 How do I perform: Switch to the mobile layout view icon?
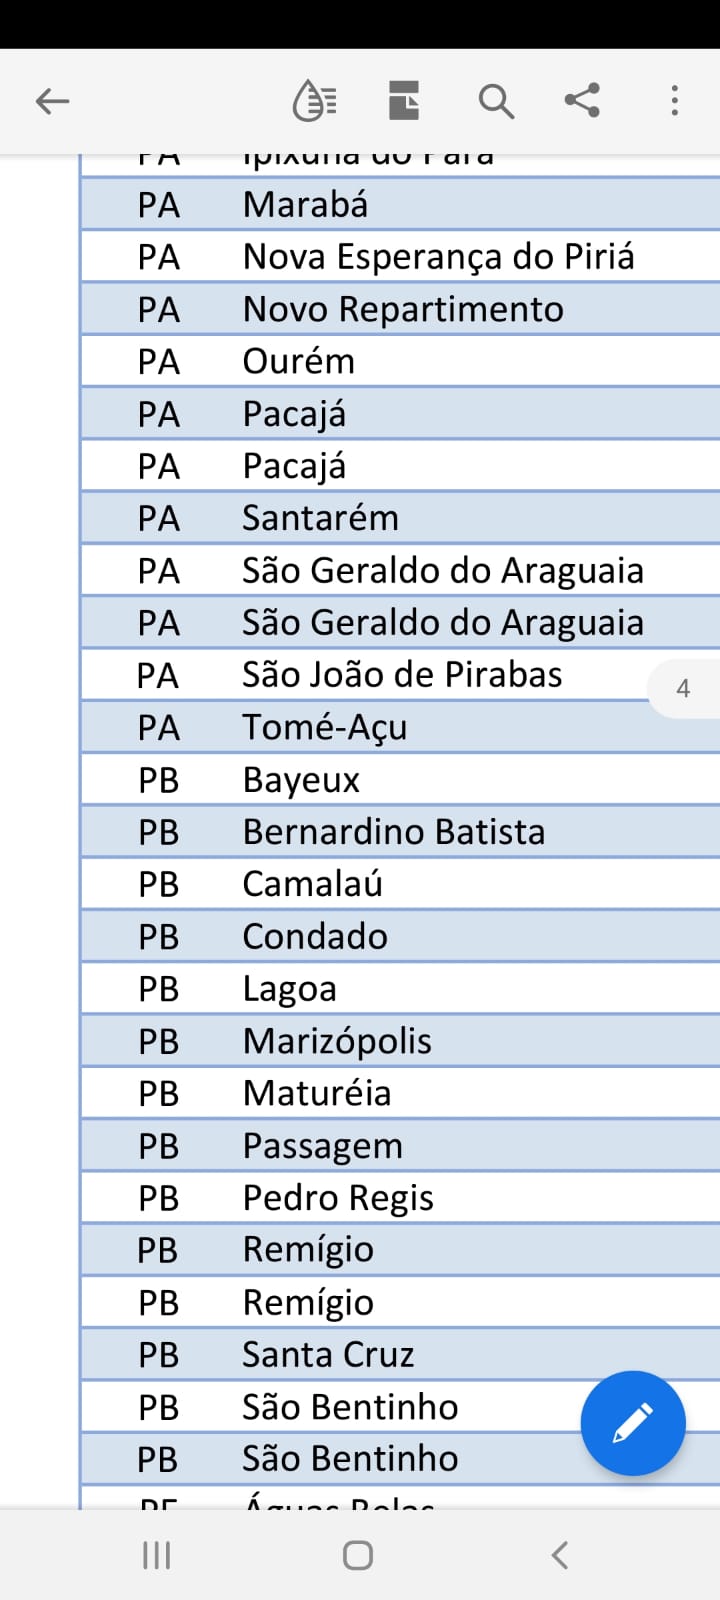pyautogui.click(x=404, y=101)
